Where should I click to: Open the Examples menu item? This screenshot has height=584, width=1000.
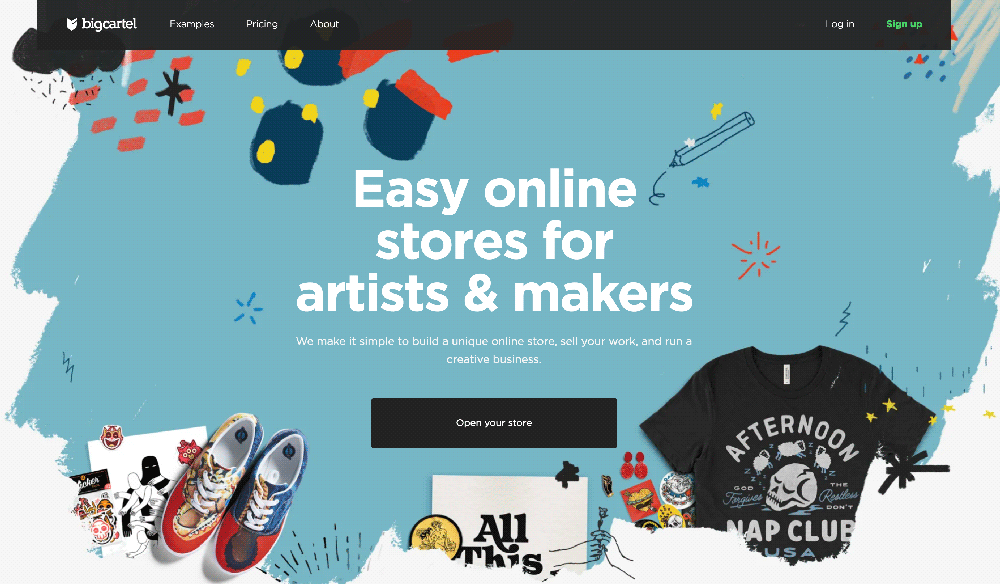click(191, 24)
